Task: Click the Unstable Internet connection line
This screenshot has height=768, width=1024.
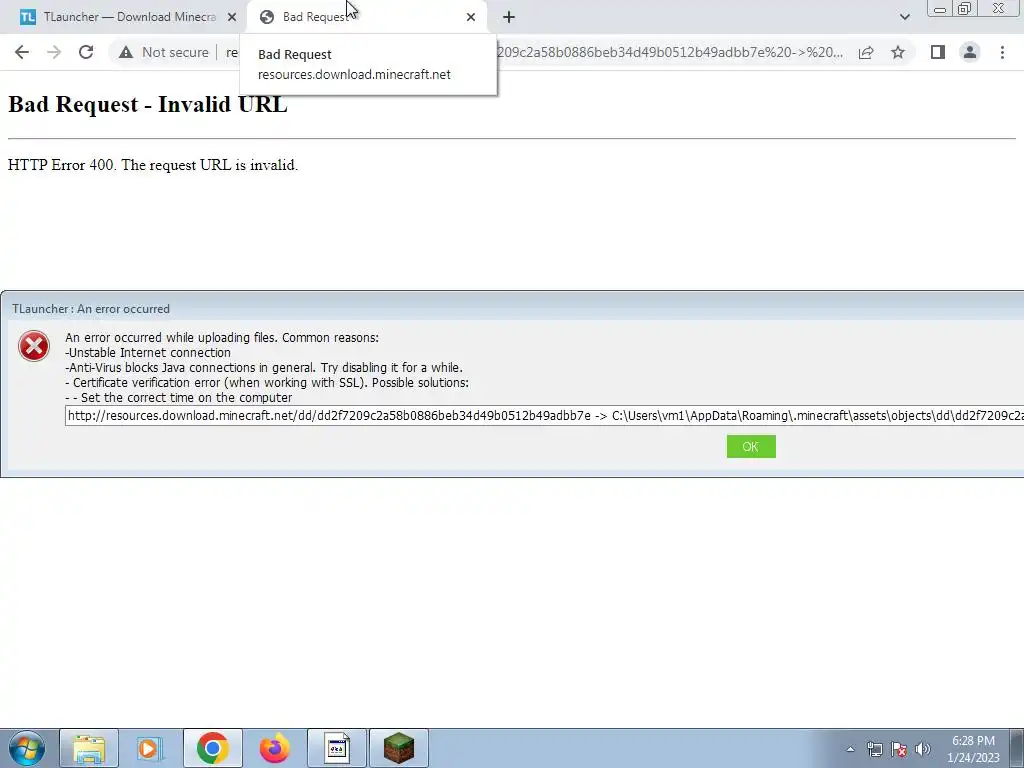Action: pyautogui.click(x=148, y=353)
